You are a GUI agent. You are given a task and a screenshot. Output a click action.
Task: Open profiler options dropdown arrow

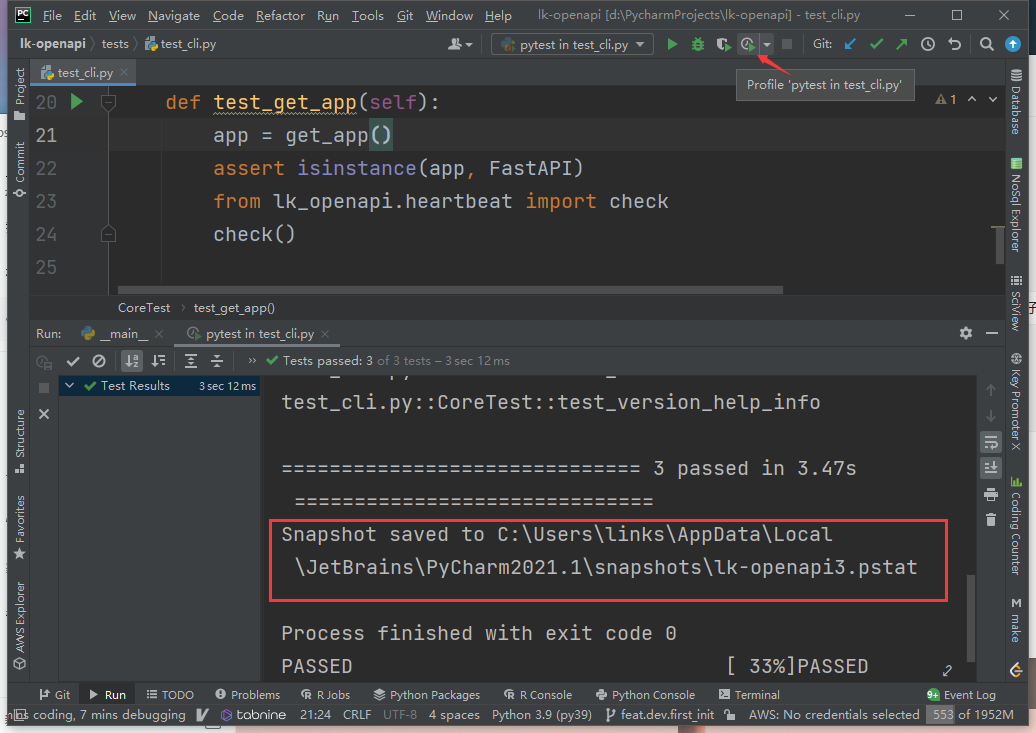coord(766,44)
